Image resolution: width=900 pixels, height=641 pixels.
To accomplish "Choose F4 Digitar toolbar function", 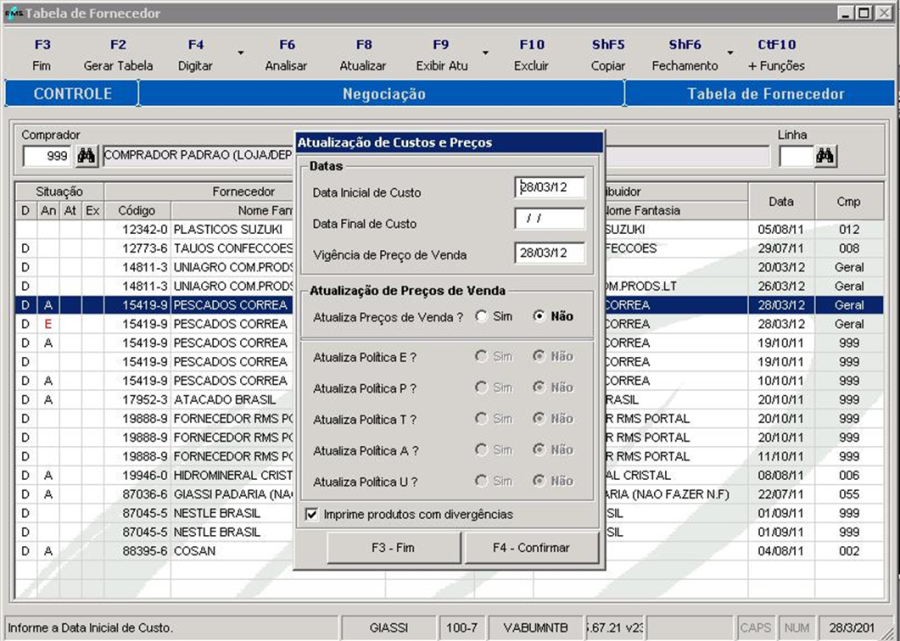I will (x=195, y=55).
